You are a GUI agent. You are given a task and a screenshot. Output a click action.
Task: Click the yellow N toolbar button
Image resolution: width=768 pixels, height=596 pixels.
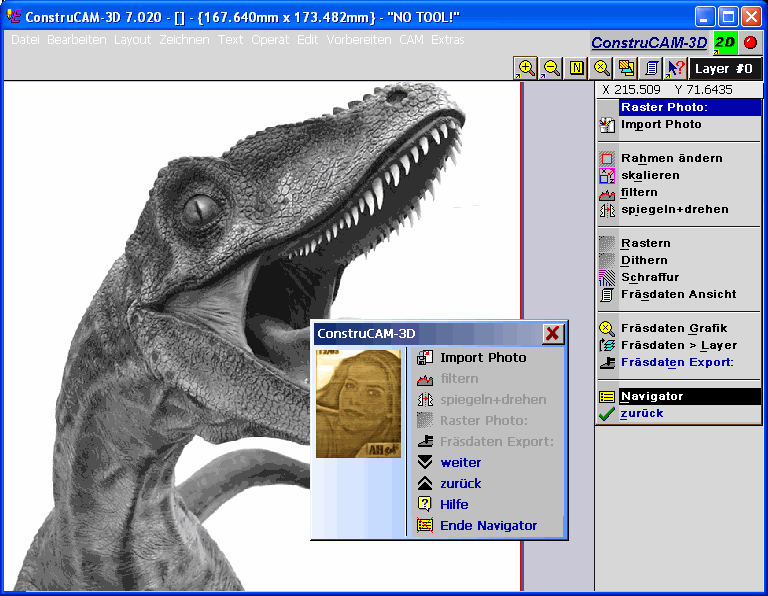(x=577, y=68)
